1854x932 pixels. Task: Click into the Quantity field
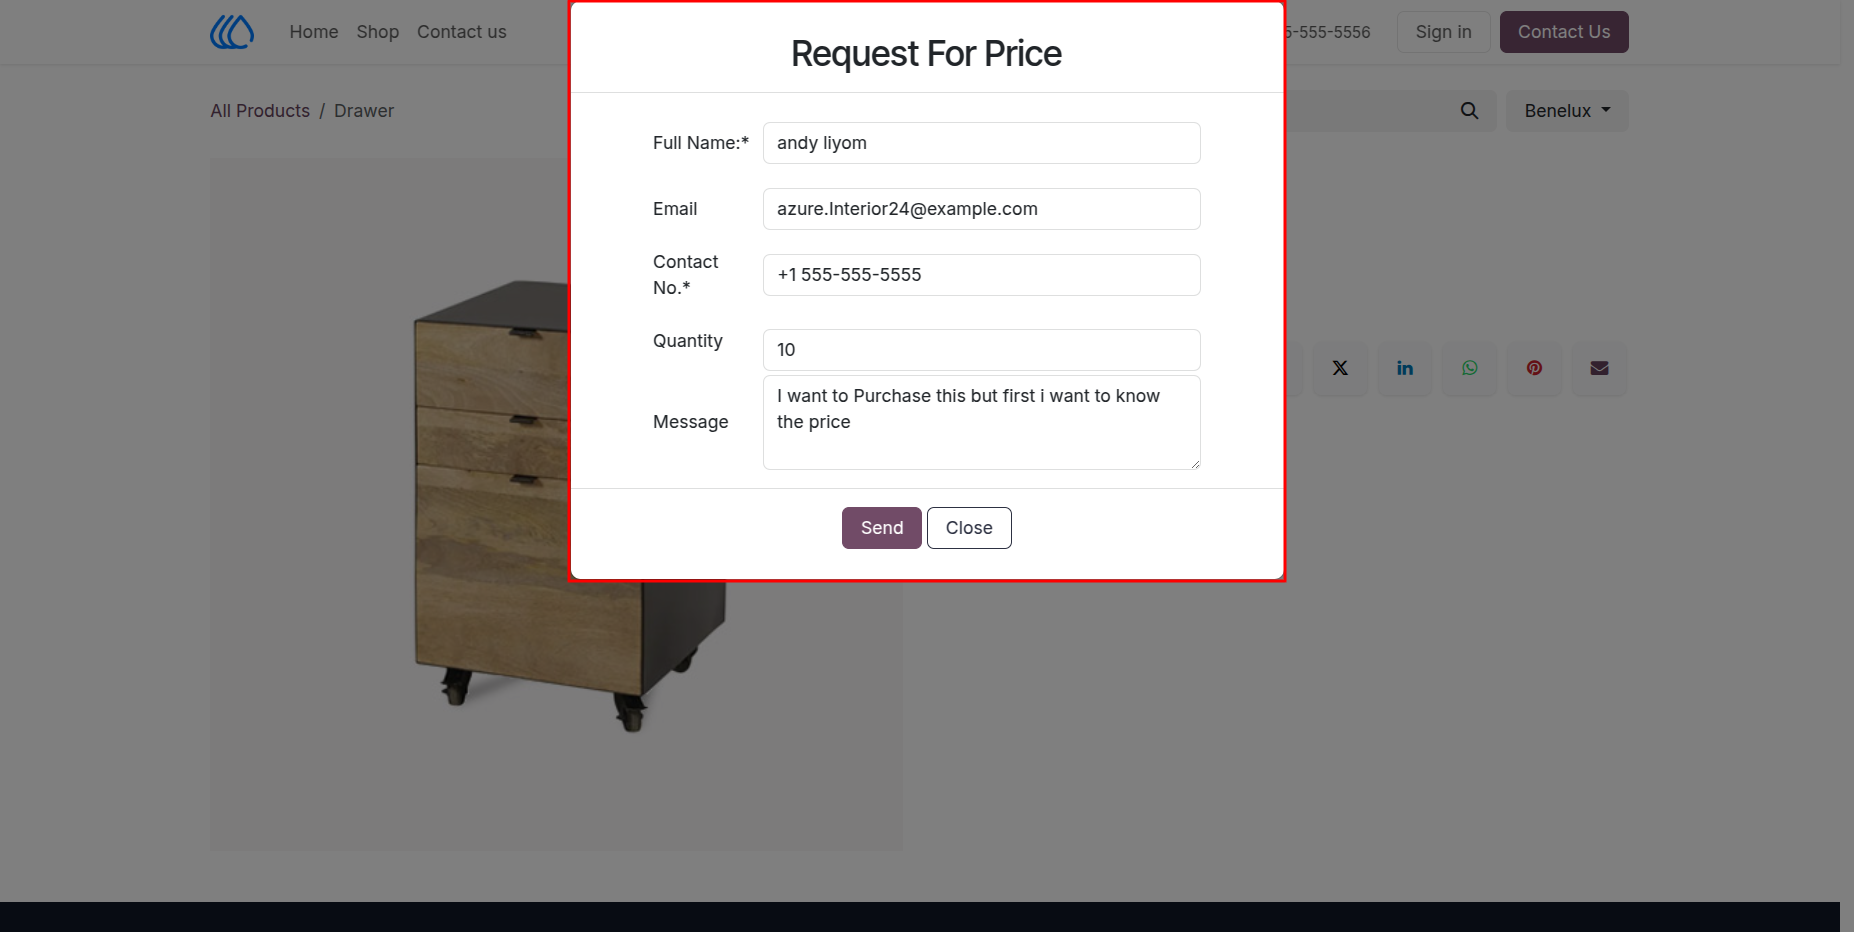pos(982,350)
